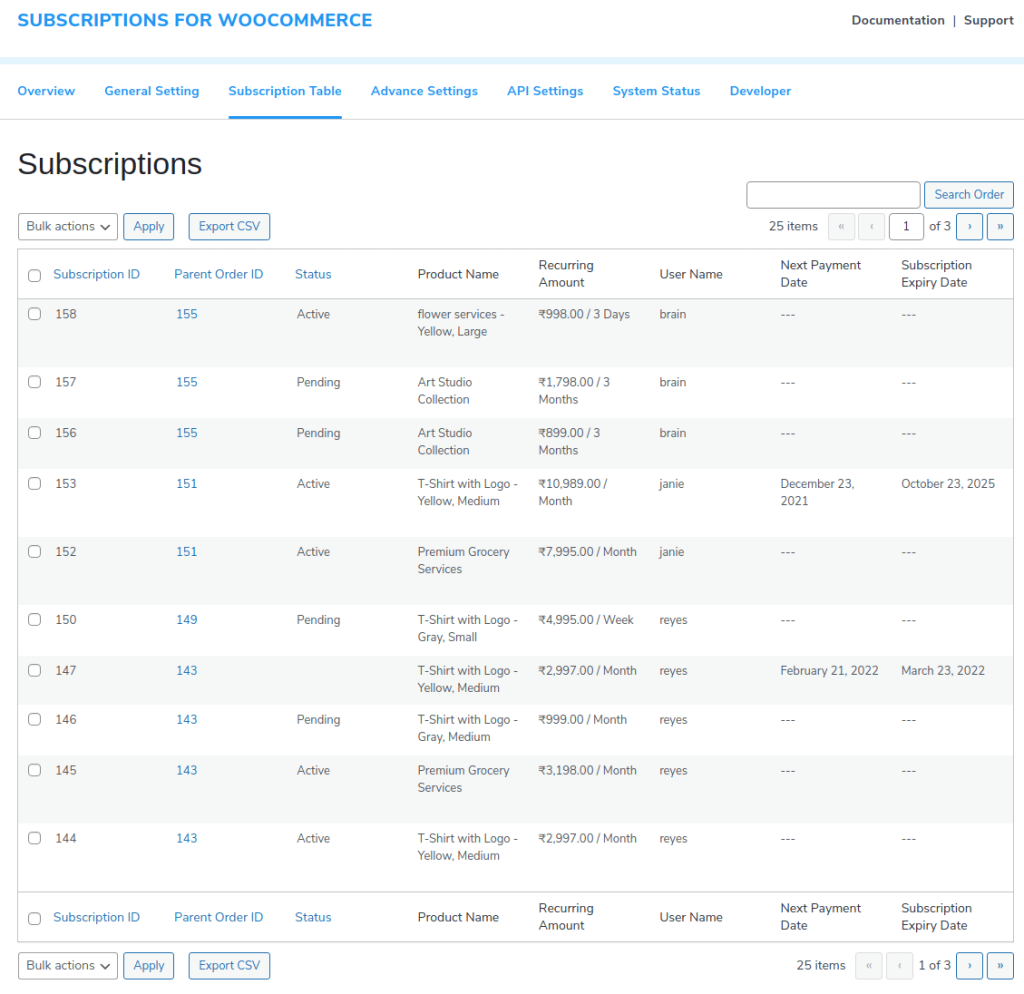
Task: Go to the previous page from top pagination
Action: point(871,227)
